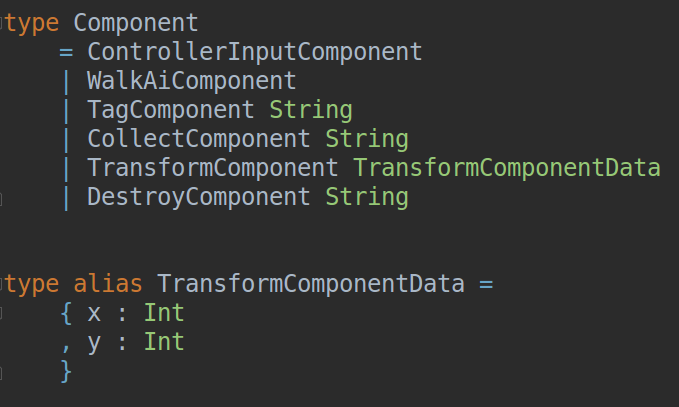This screenshot has height=407, width=679.
Task: Click the CollectComponent constructor name
Action: click(x=199, y=139)
